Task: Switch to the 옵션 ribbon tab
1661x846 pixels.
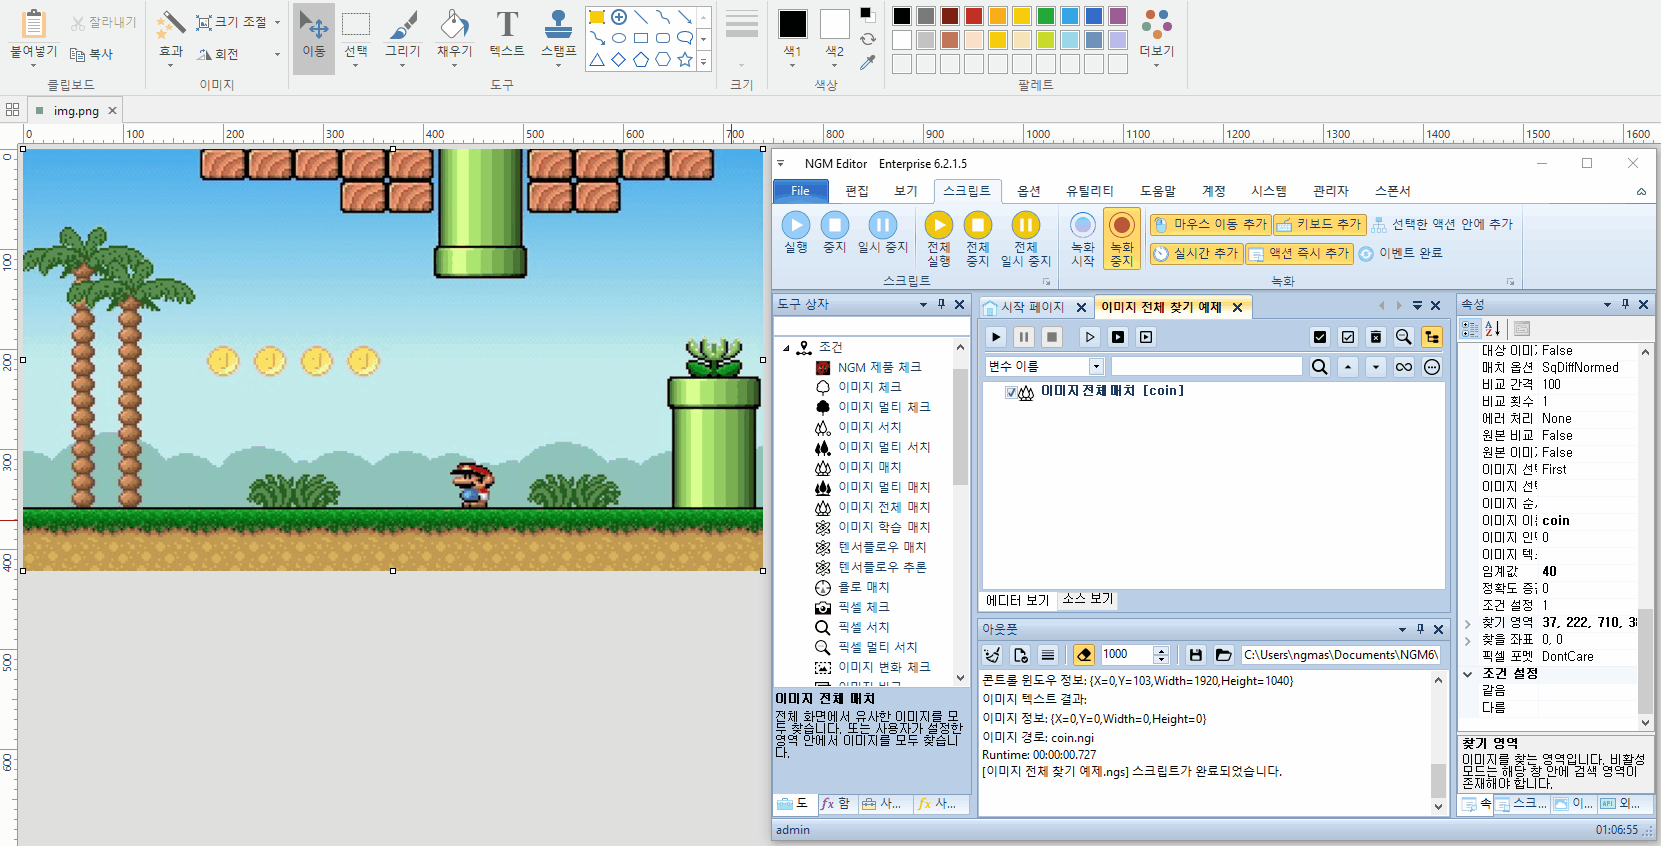Action: pos(1029,191)
